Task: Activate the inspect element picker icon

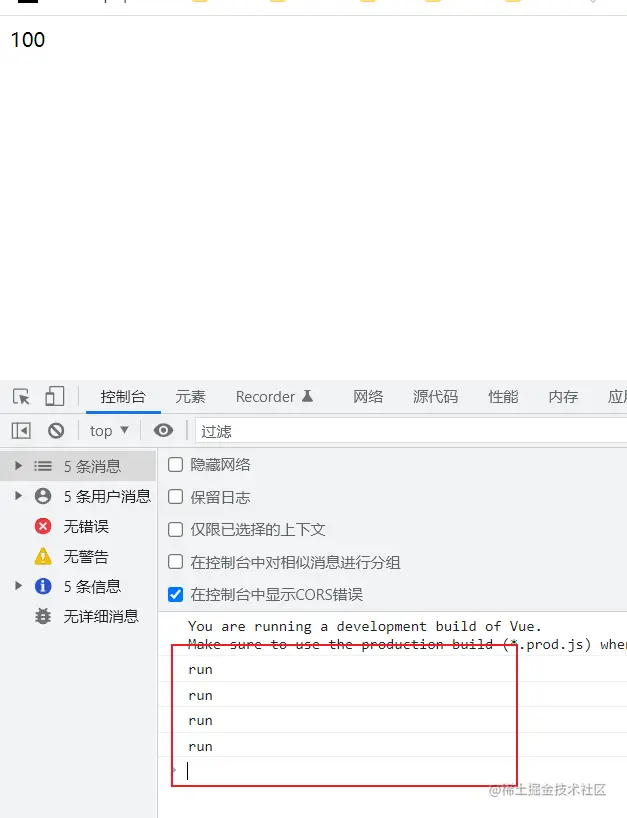Action: [21, 397]
